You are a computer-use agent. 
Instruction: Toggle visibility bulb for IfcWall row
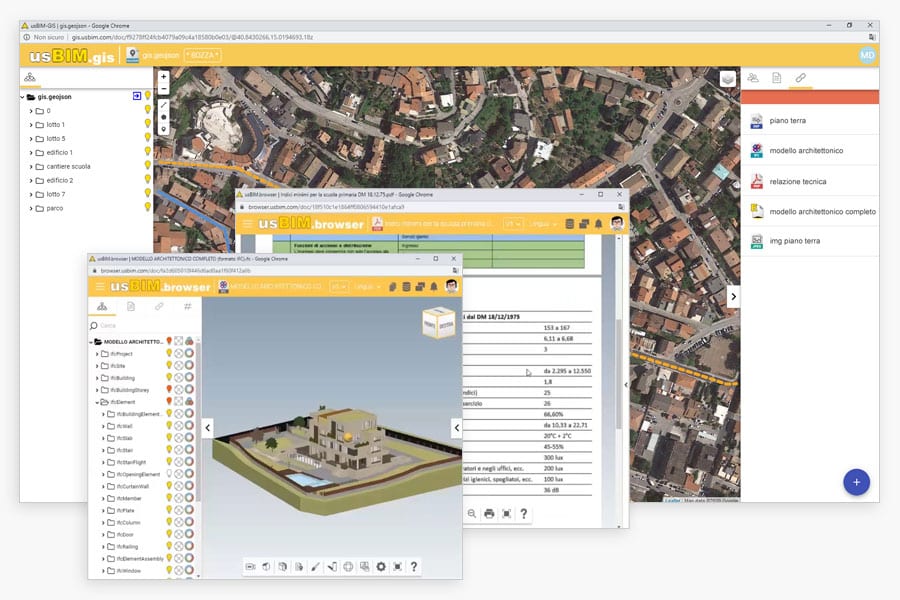click(169, 425)
